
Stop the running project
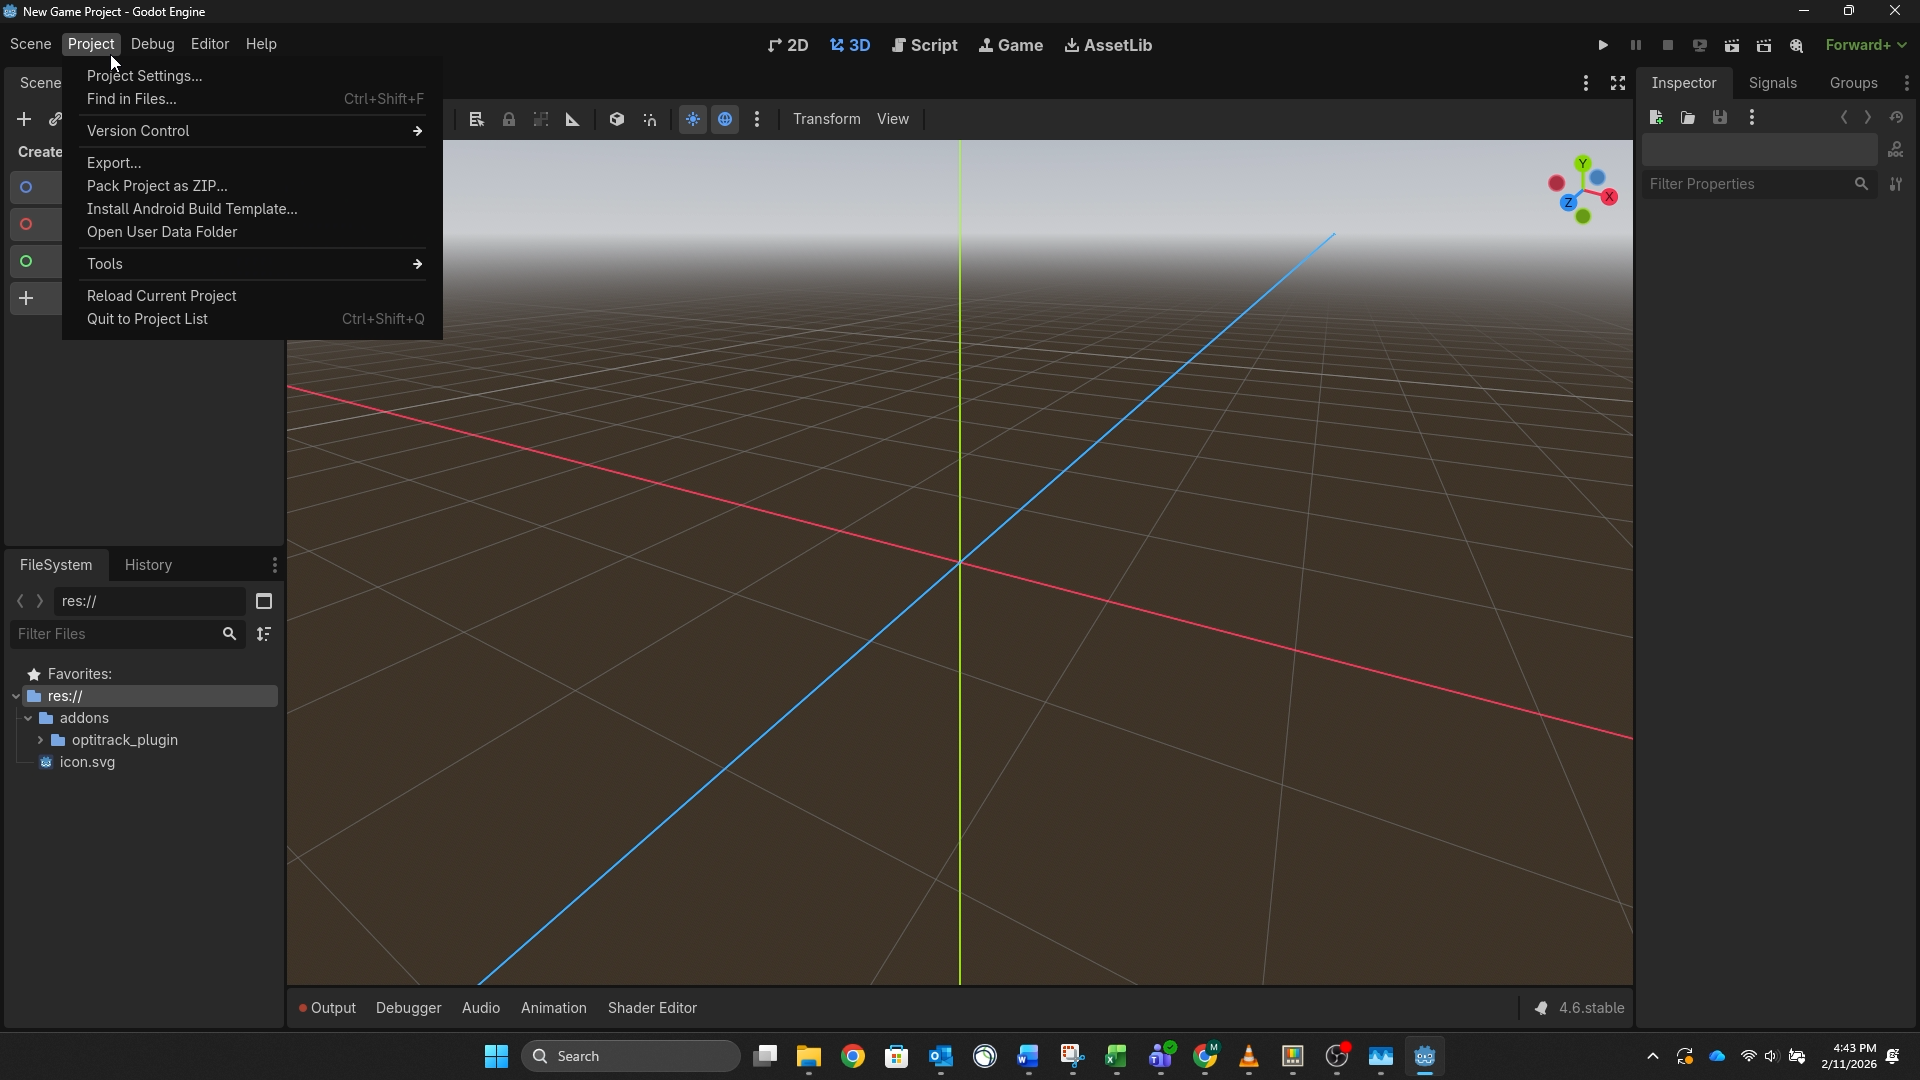click(x=1668, y=45)
